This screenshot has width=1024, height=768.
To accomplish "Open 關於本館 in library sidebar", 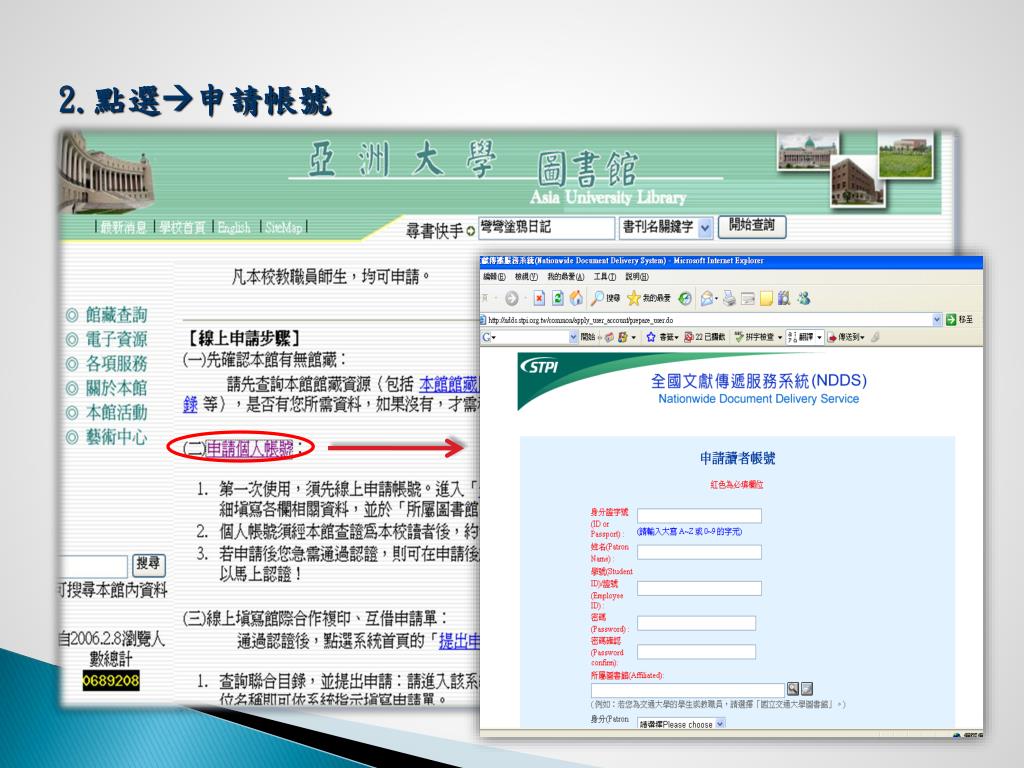I will pos(116,388).
